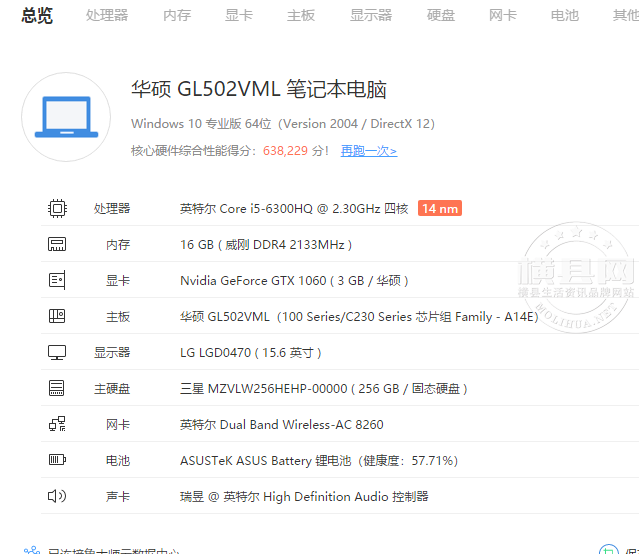This screenshot has height=554, width=639.
Task: Switch to the 内存 tab
Action: (x=177, y=15)
